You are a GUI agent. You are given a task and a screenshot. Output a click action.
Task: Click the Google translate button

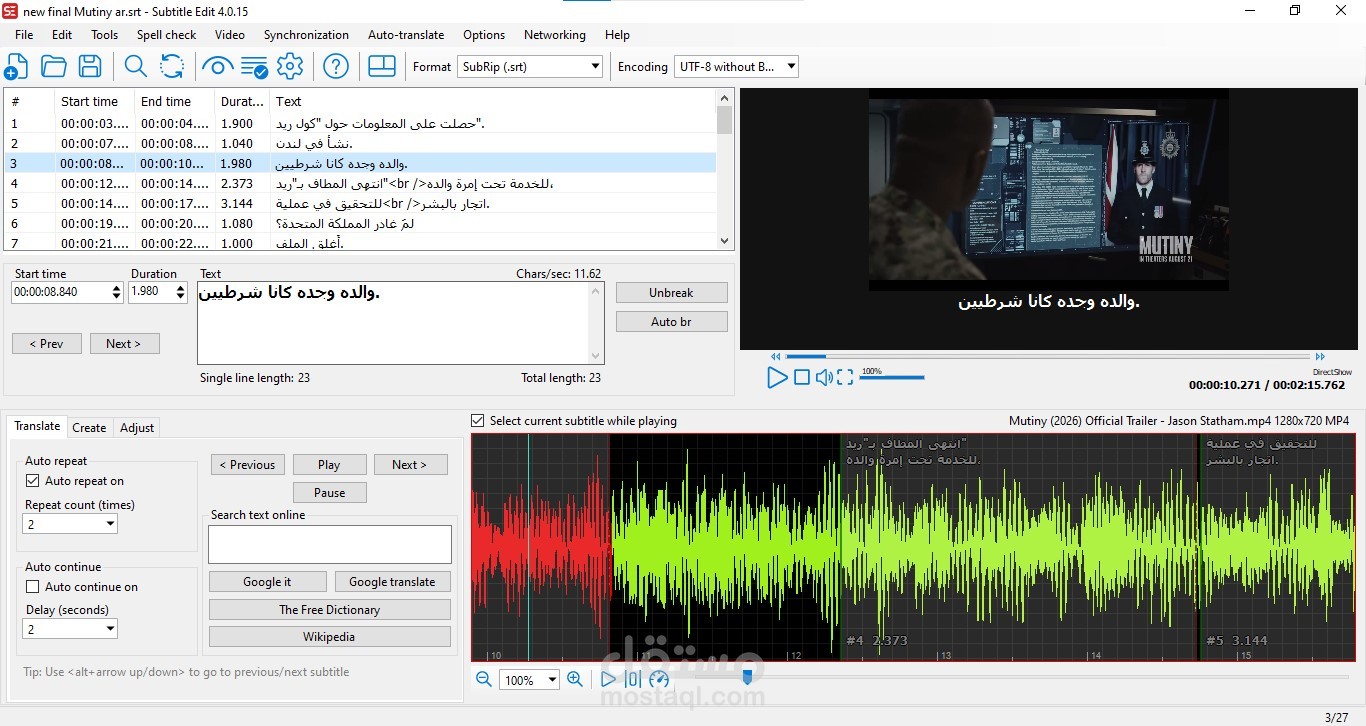392,582
